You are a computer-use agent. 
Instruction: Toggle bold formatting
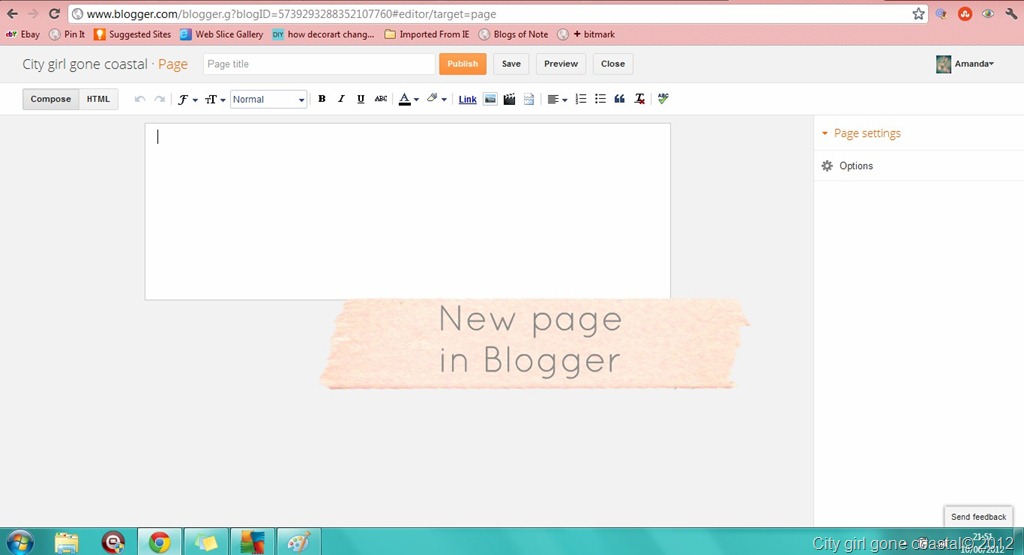(321, 99)
